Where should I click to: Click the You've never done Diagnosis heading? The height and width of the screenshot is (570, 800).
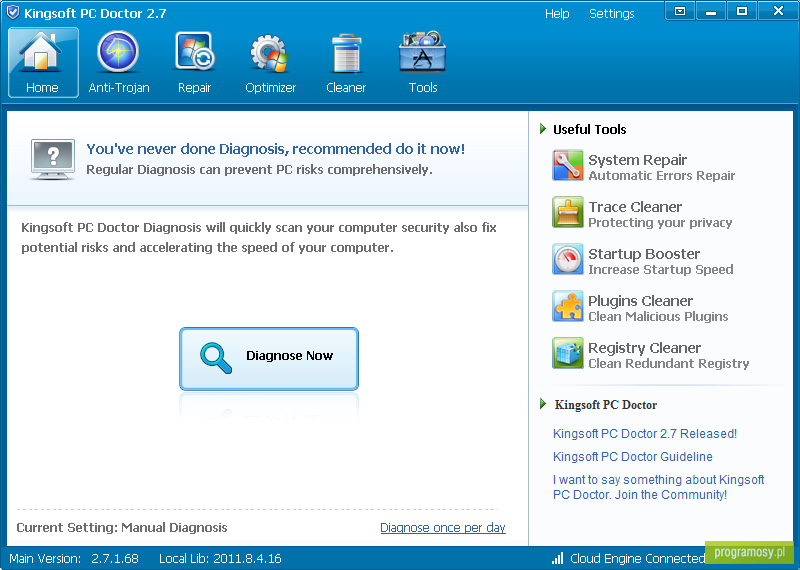pyautogui.click(x=276, y=149)
